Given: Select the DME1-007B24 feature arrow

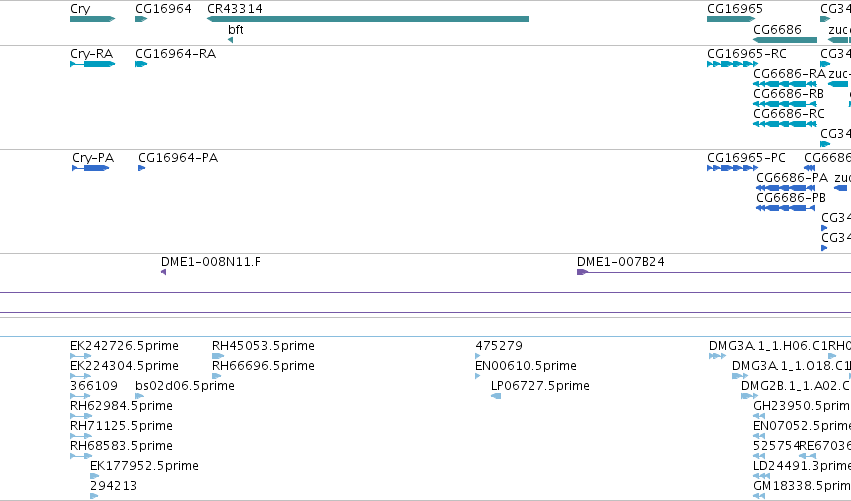Looking at the screenshot, I should pos(582,272).
